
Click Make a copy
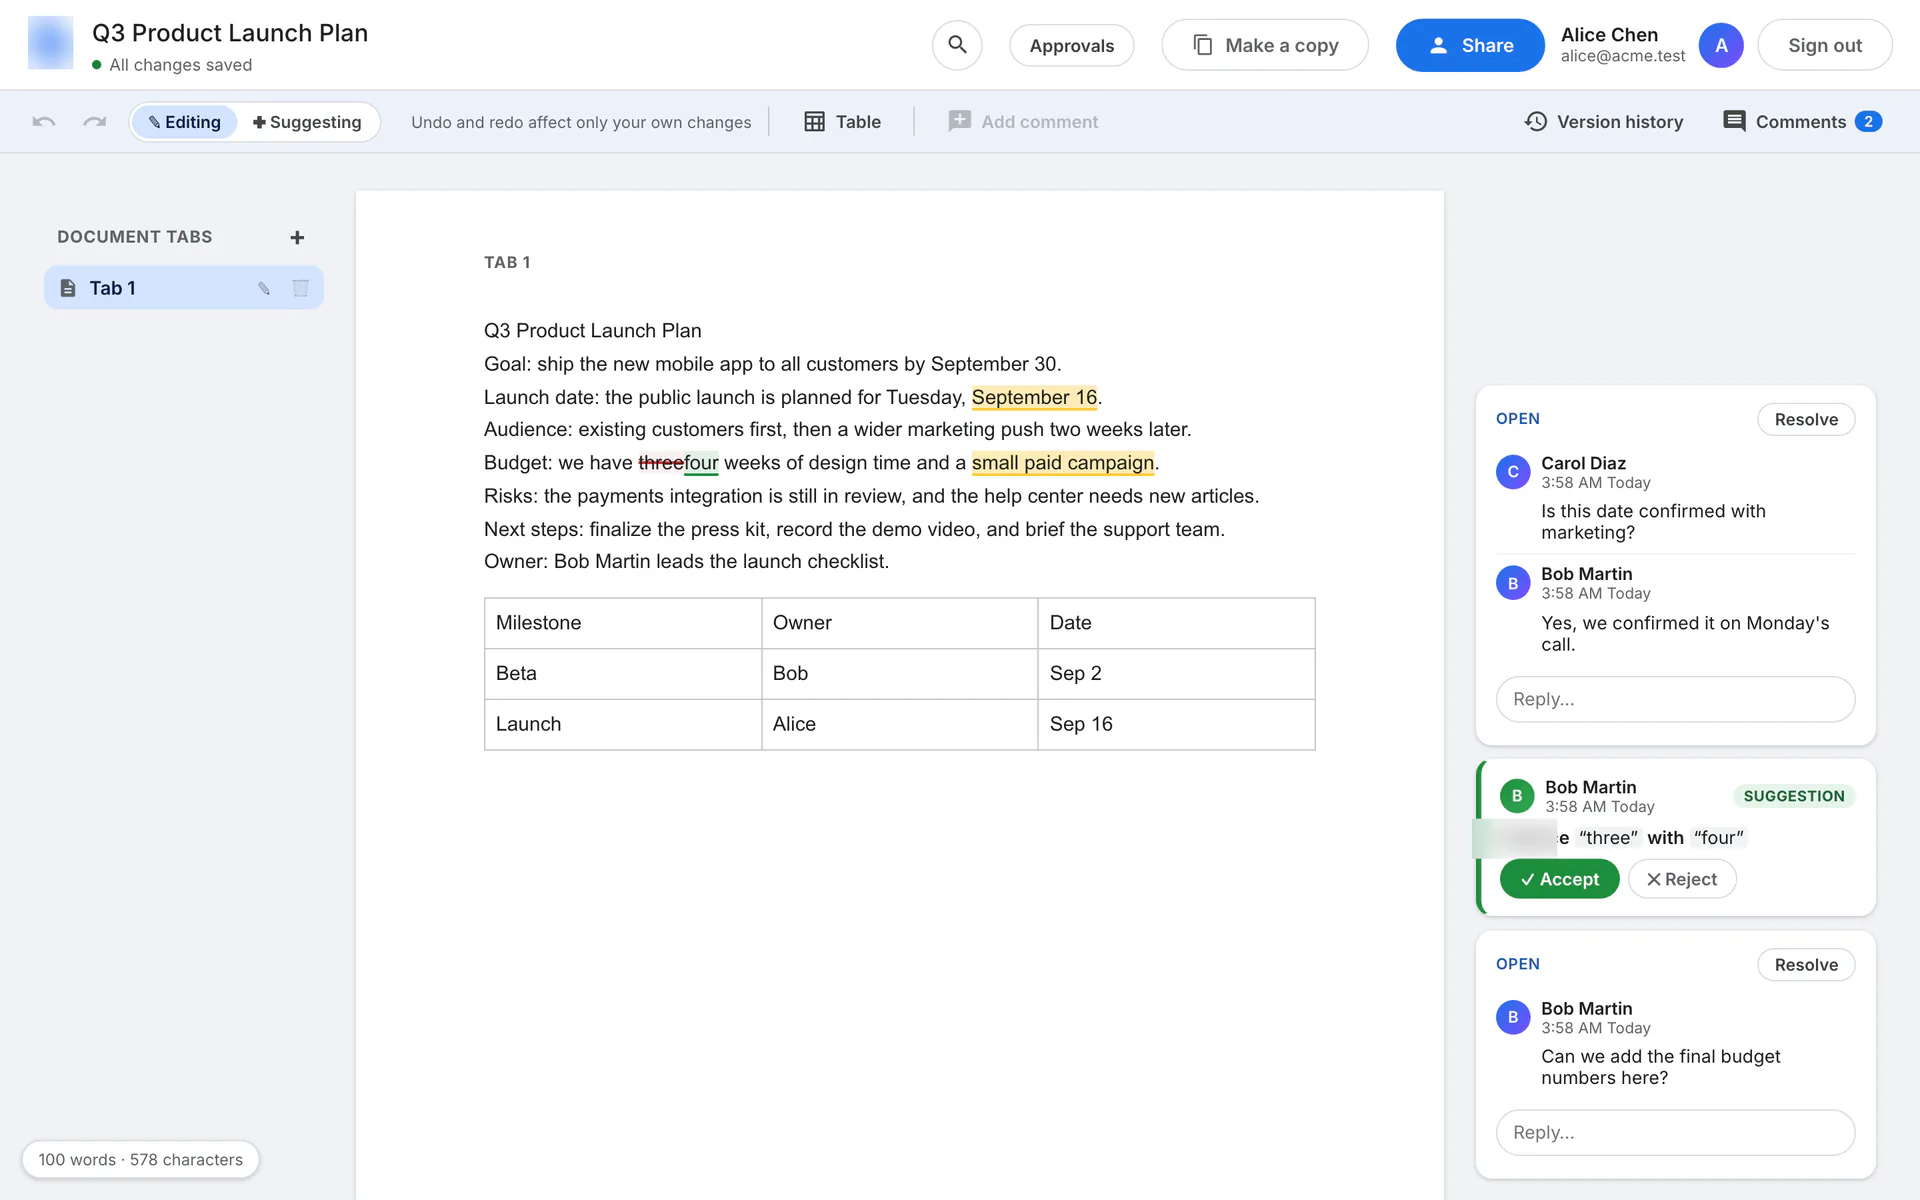point(1265,45)
